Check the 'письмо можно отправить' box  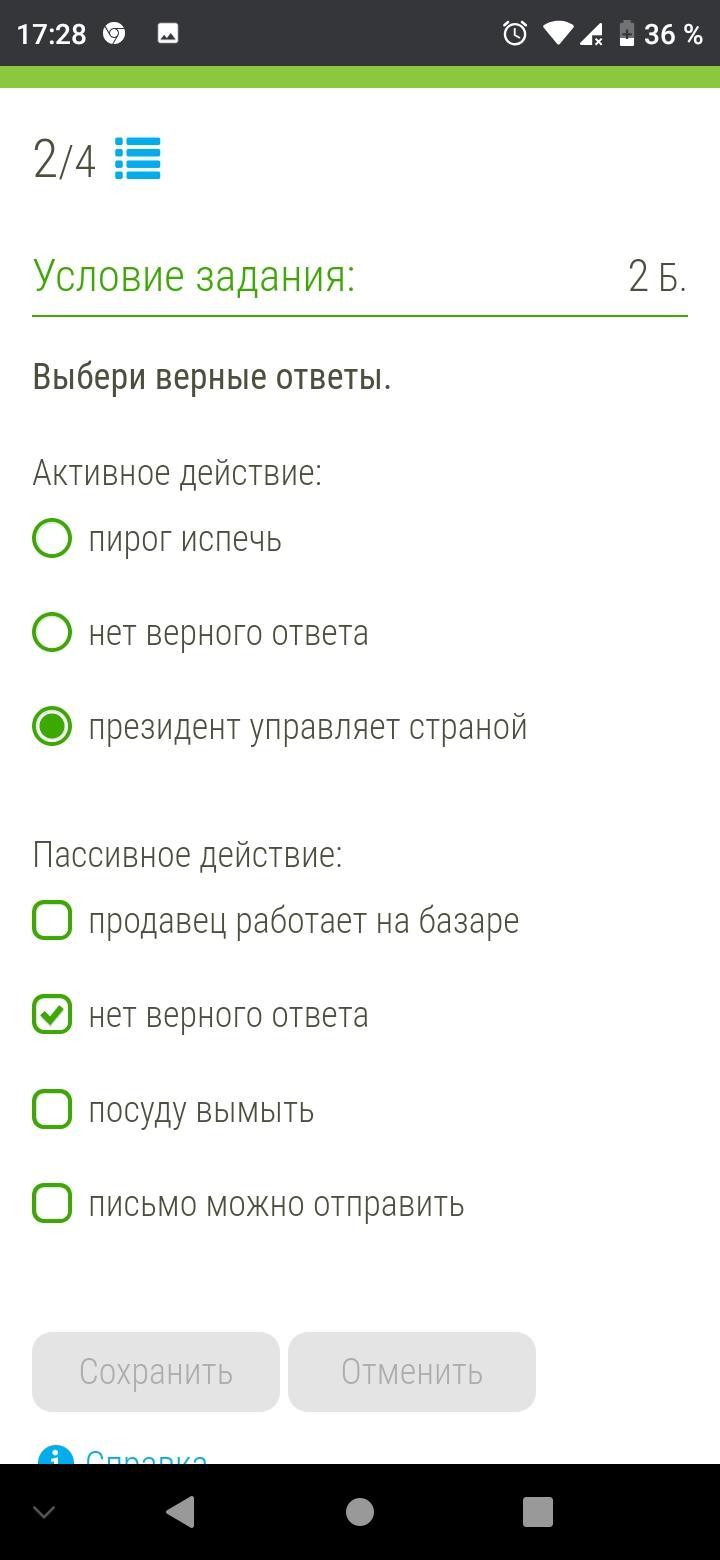click(x=52, y=1204)
